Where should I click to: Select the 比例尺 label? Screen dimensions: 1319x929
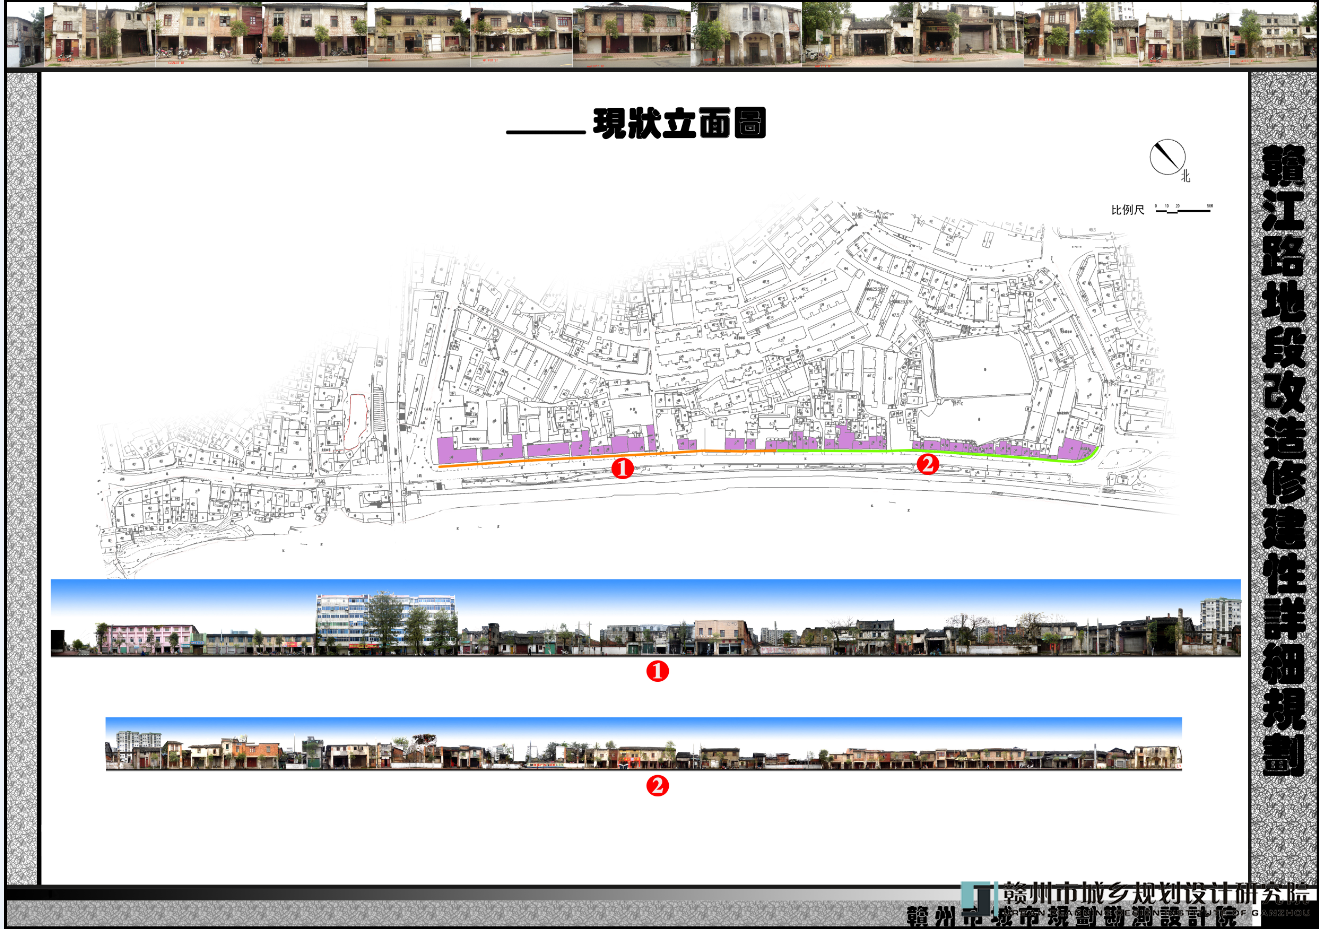pos(1127,209)
